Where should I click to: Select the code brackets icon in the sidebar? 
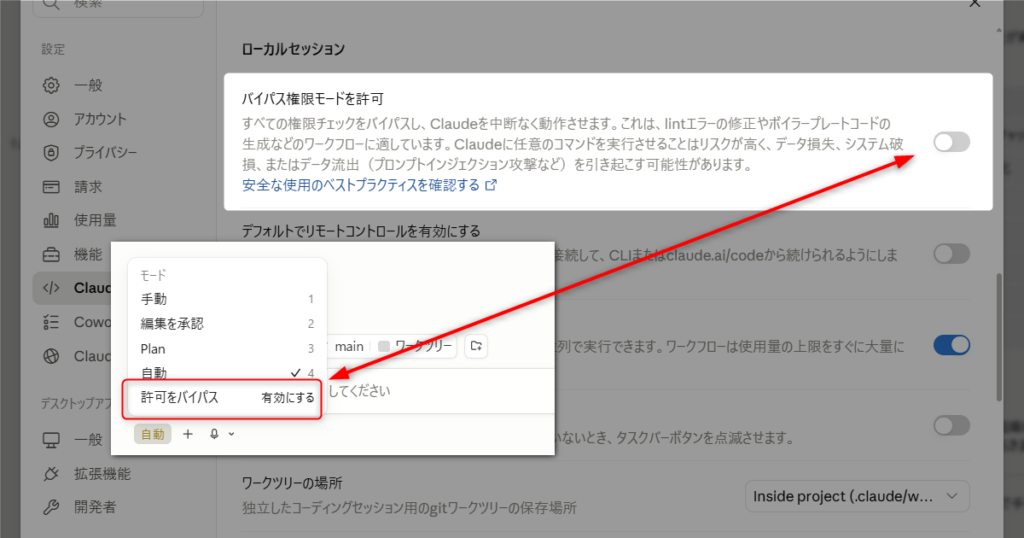tap(51, 288)
